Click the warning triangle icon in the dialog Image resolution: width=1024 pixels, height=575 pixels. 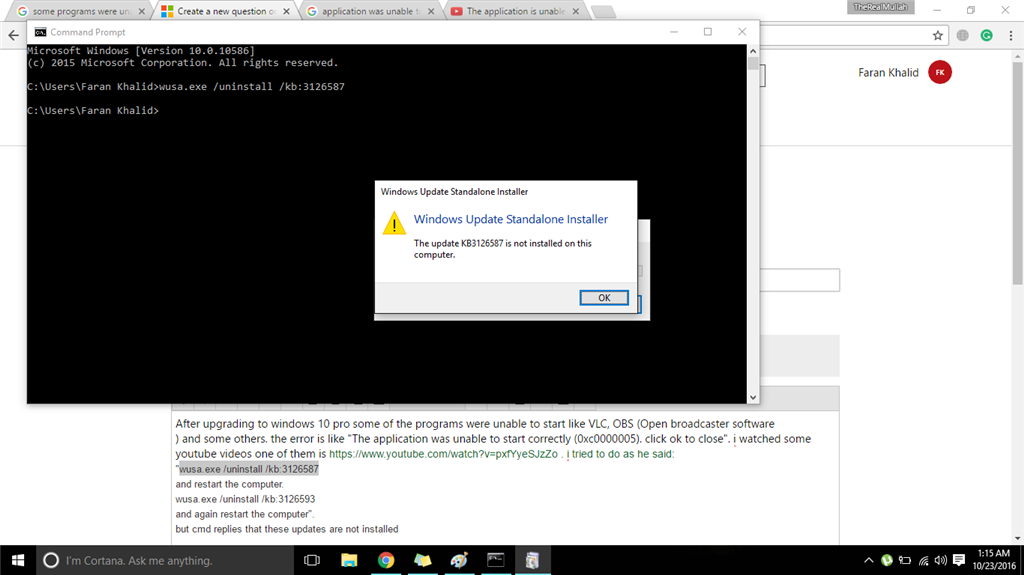[394, 223]
